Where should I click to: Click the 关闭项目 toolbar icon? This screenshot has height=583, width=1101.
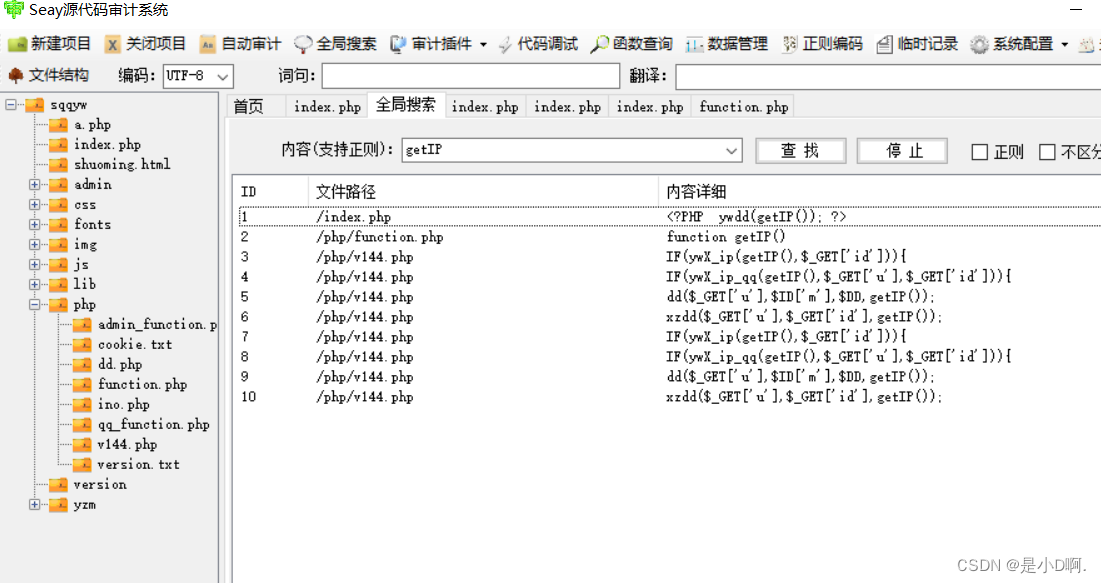point(112,44)
